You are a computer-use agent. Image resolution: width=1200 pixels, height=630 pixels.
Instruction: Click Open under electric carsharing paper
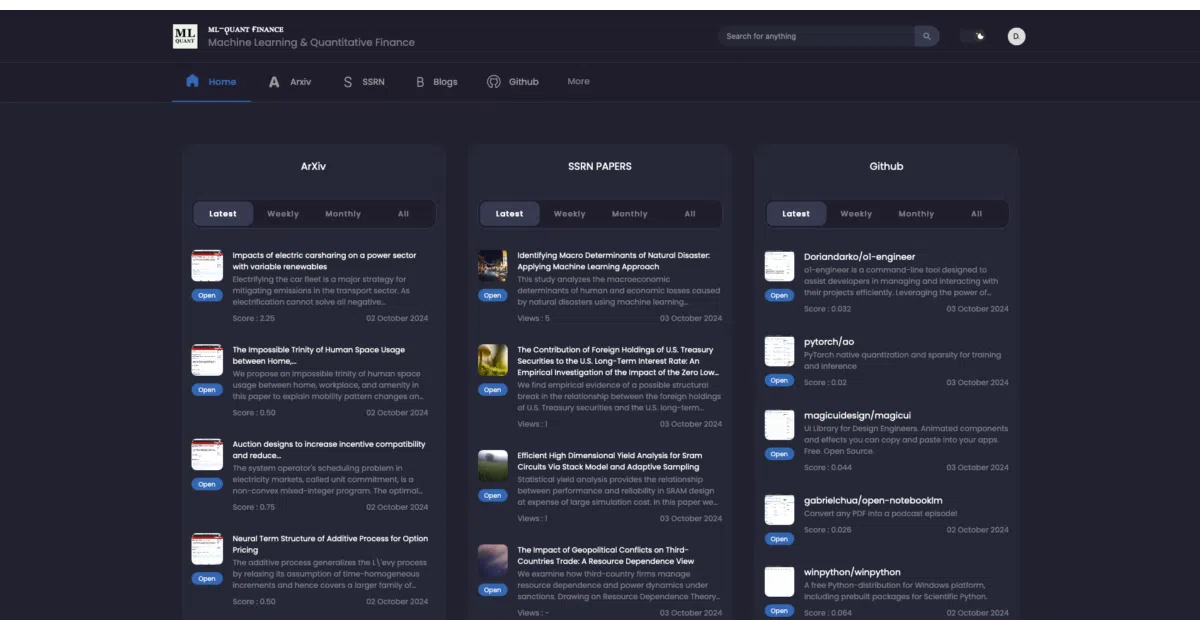(207, 295)
